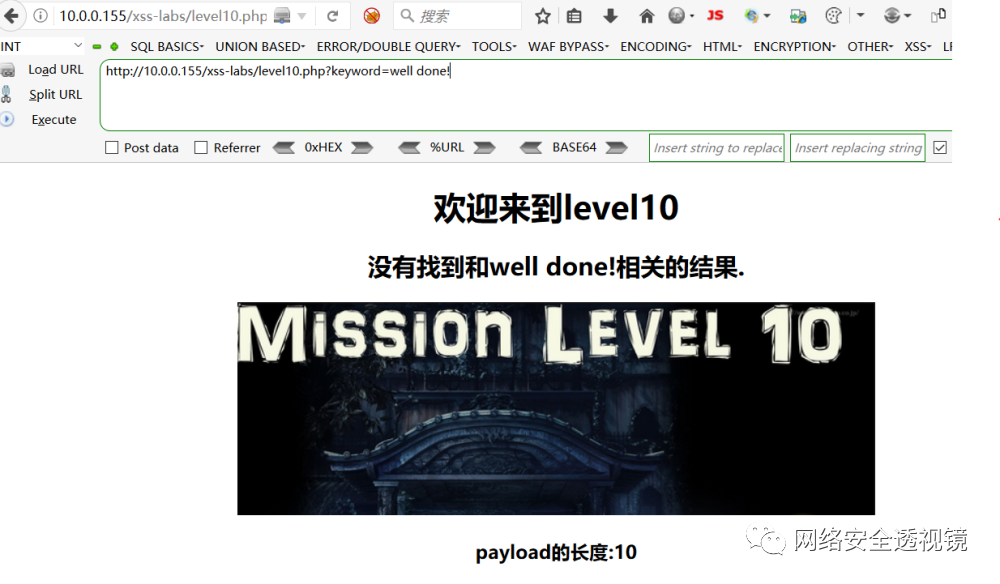Open the downloads arrow icon
The width and height of the screenshot is (1000, 584).
[x=610, y=16]
